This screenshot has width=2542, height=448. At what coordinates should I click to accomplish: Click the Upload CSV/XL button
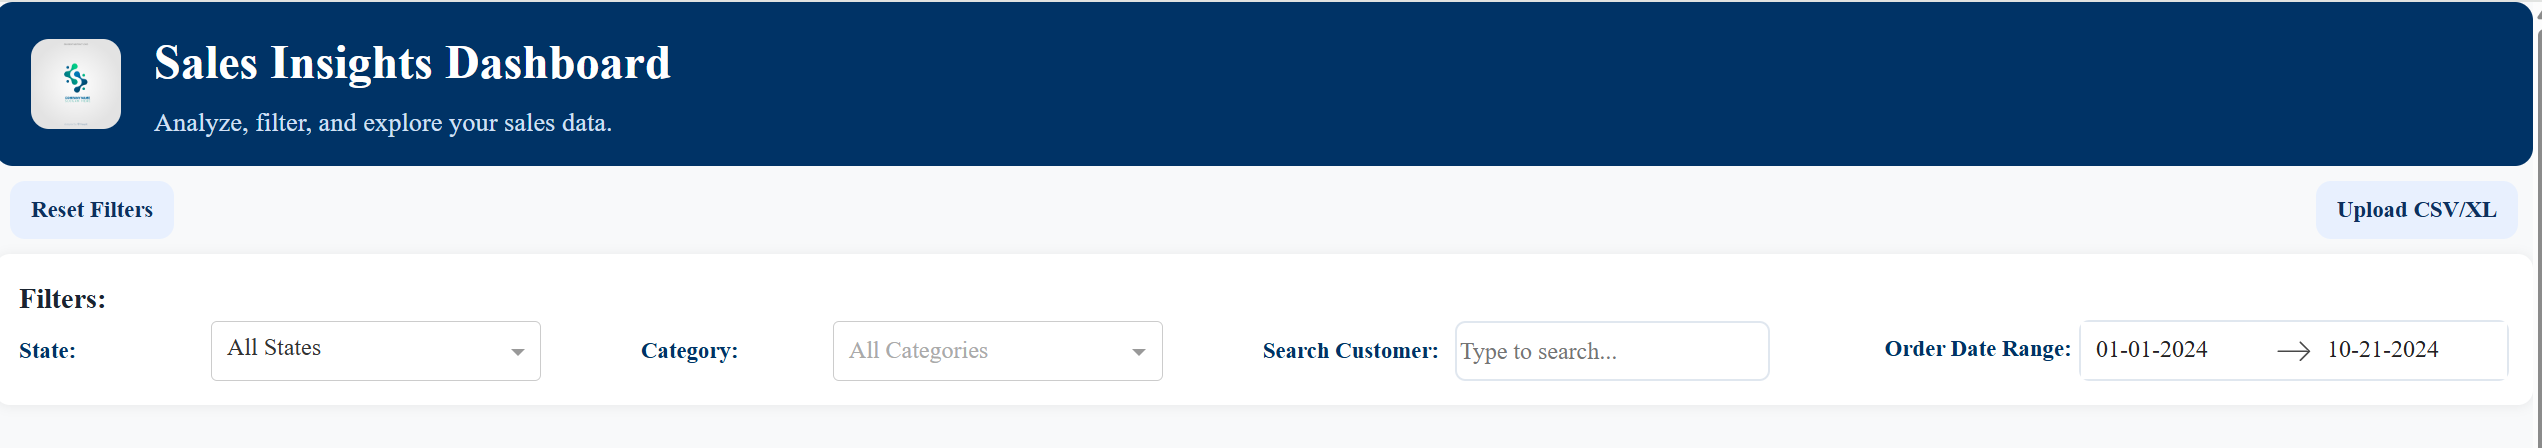(x=2416, y=210)
